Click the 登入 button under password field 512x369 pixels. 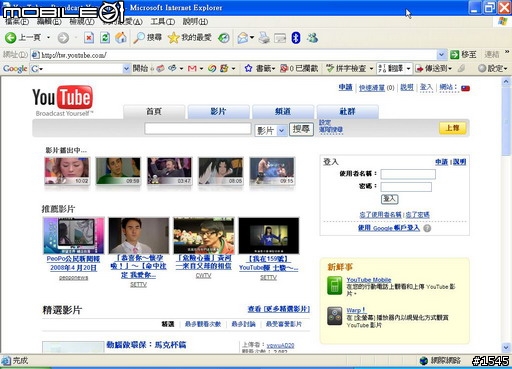[389, 199]
